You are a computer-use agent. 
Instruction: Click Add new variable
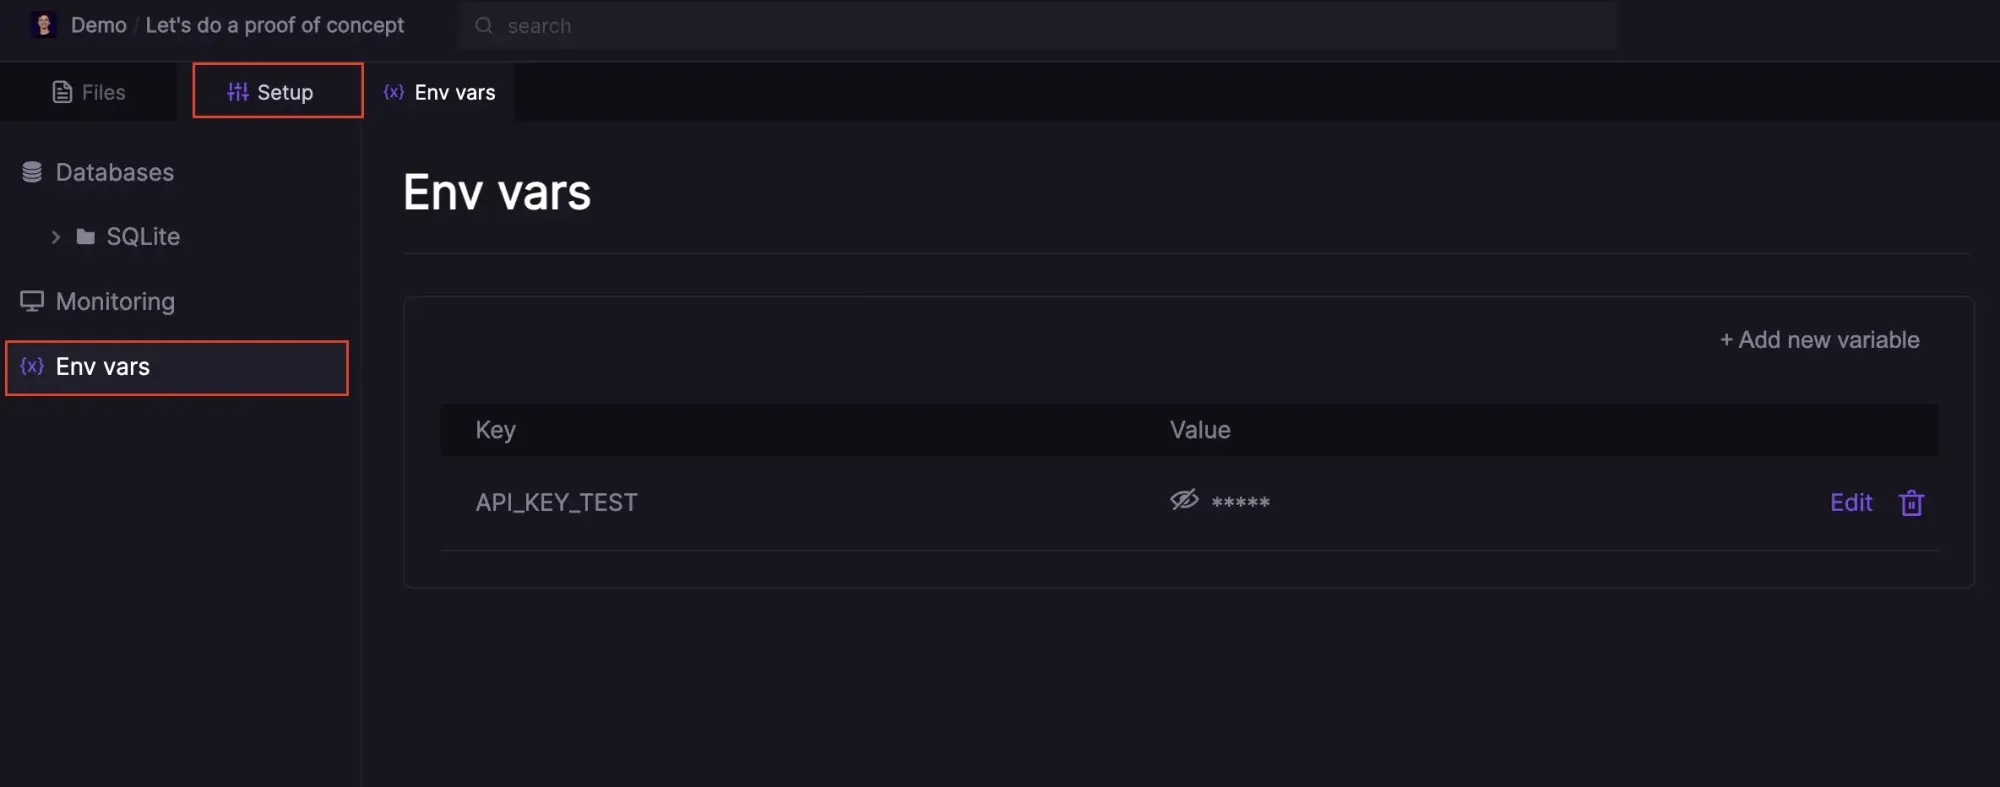pyautogui.click(x=1819, y=340)
